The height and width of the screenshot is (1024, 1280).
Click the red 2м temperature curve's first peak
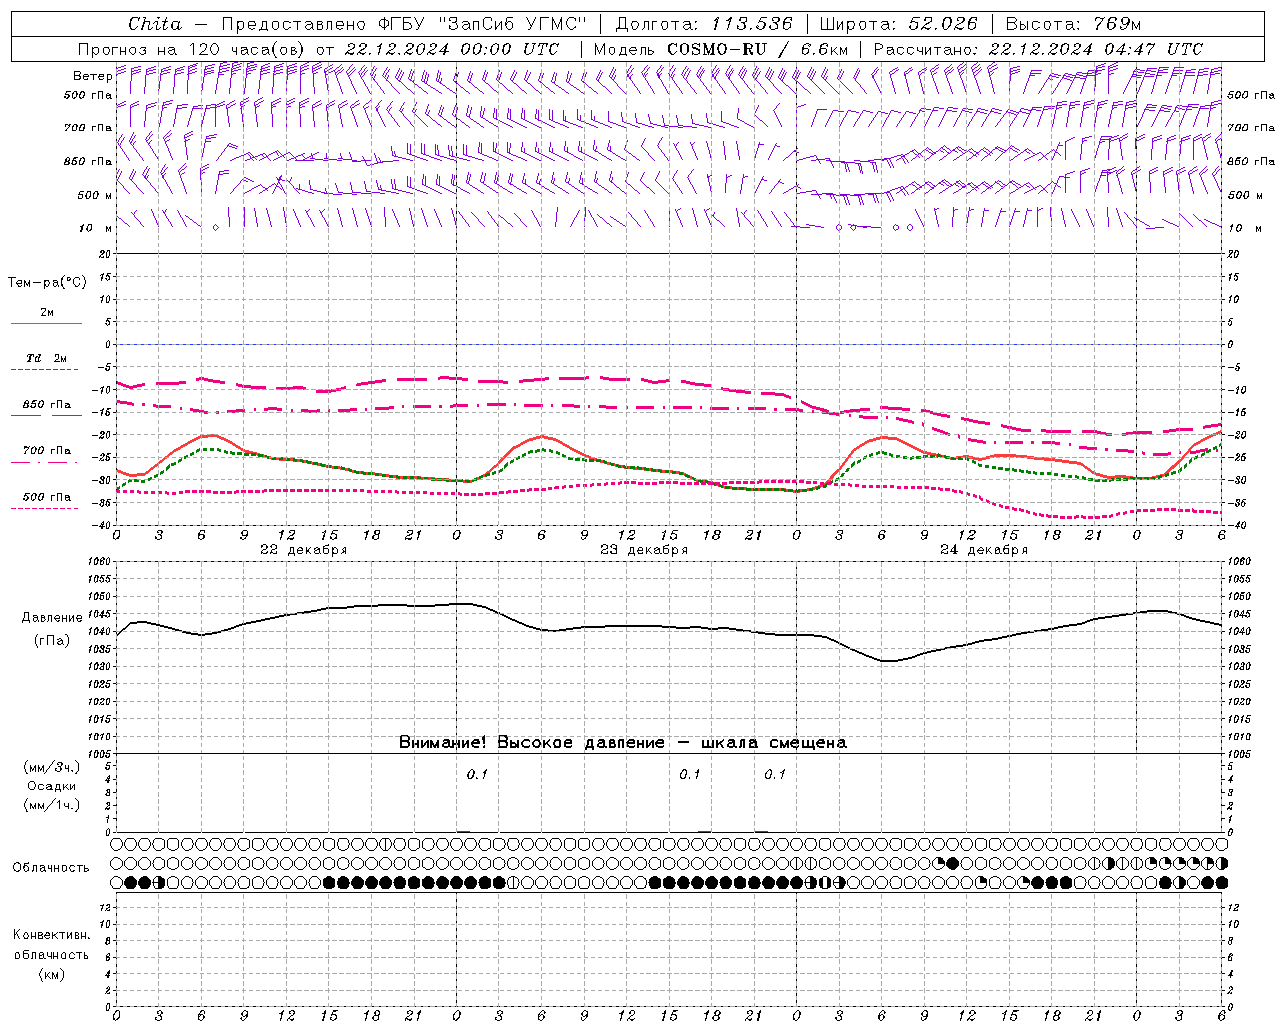(209, 435)
